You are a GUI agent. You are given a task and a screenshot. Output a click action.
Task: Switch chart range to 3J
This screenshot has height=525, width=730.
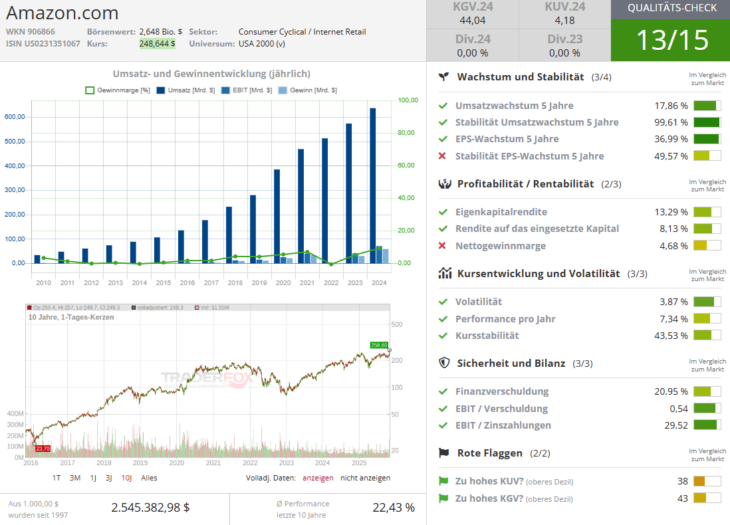(x=108, y=478)
